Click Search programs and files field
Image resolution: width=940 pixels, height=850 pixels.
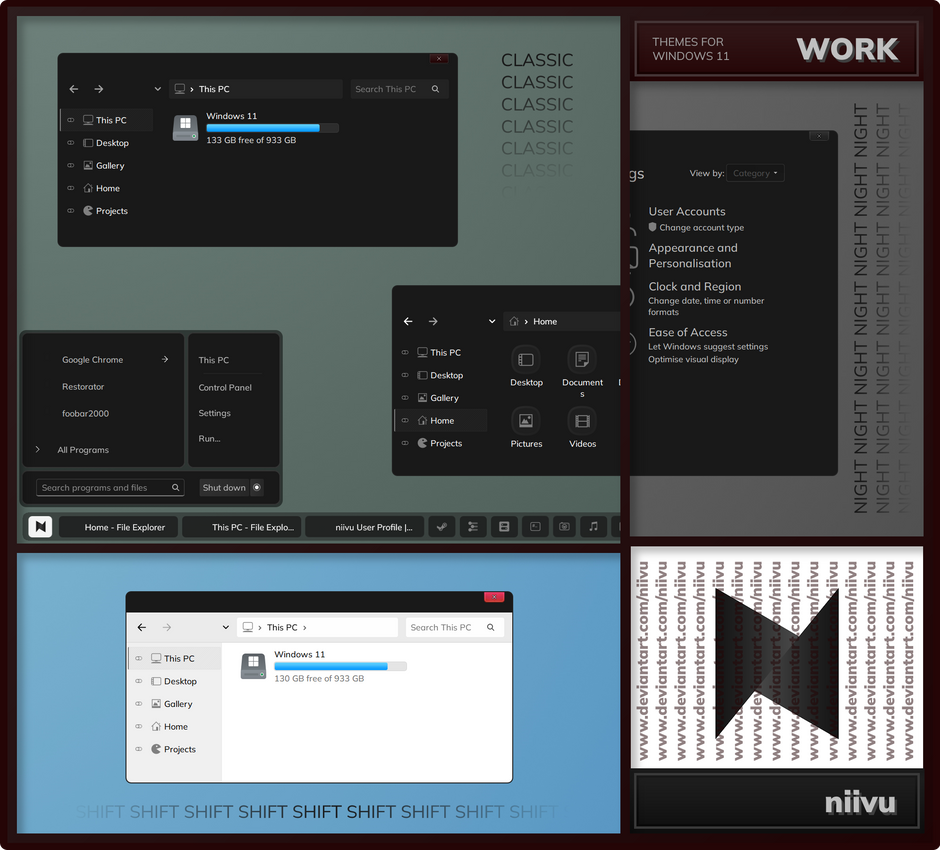pos(110,487)
